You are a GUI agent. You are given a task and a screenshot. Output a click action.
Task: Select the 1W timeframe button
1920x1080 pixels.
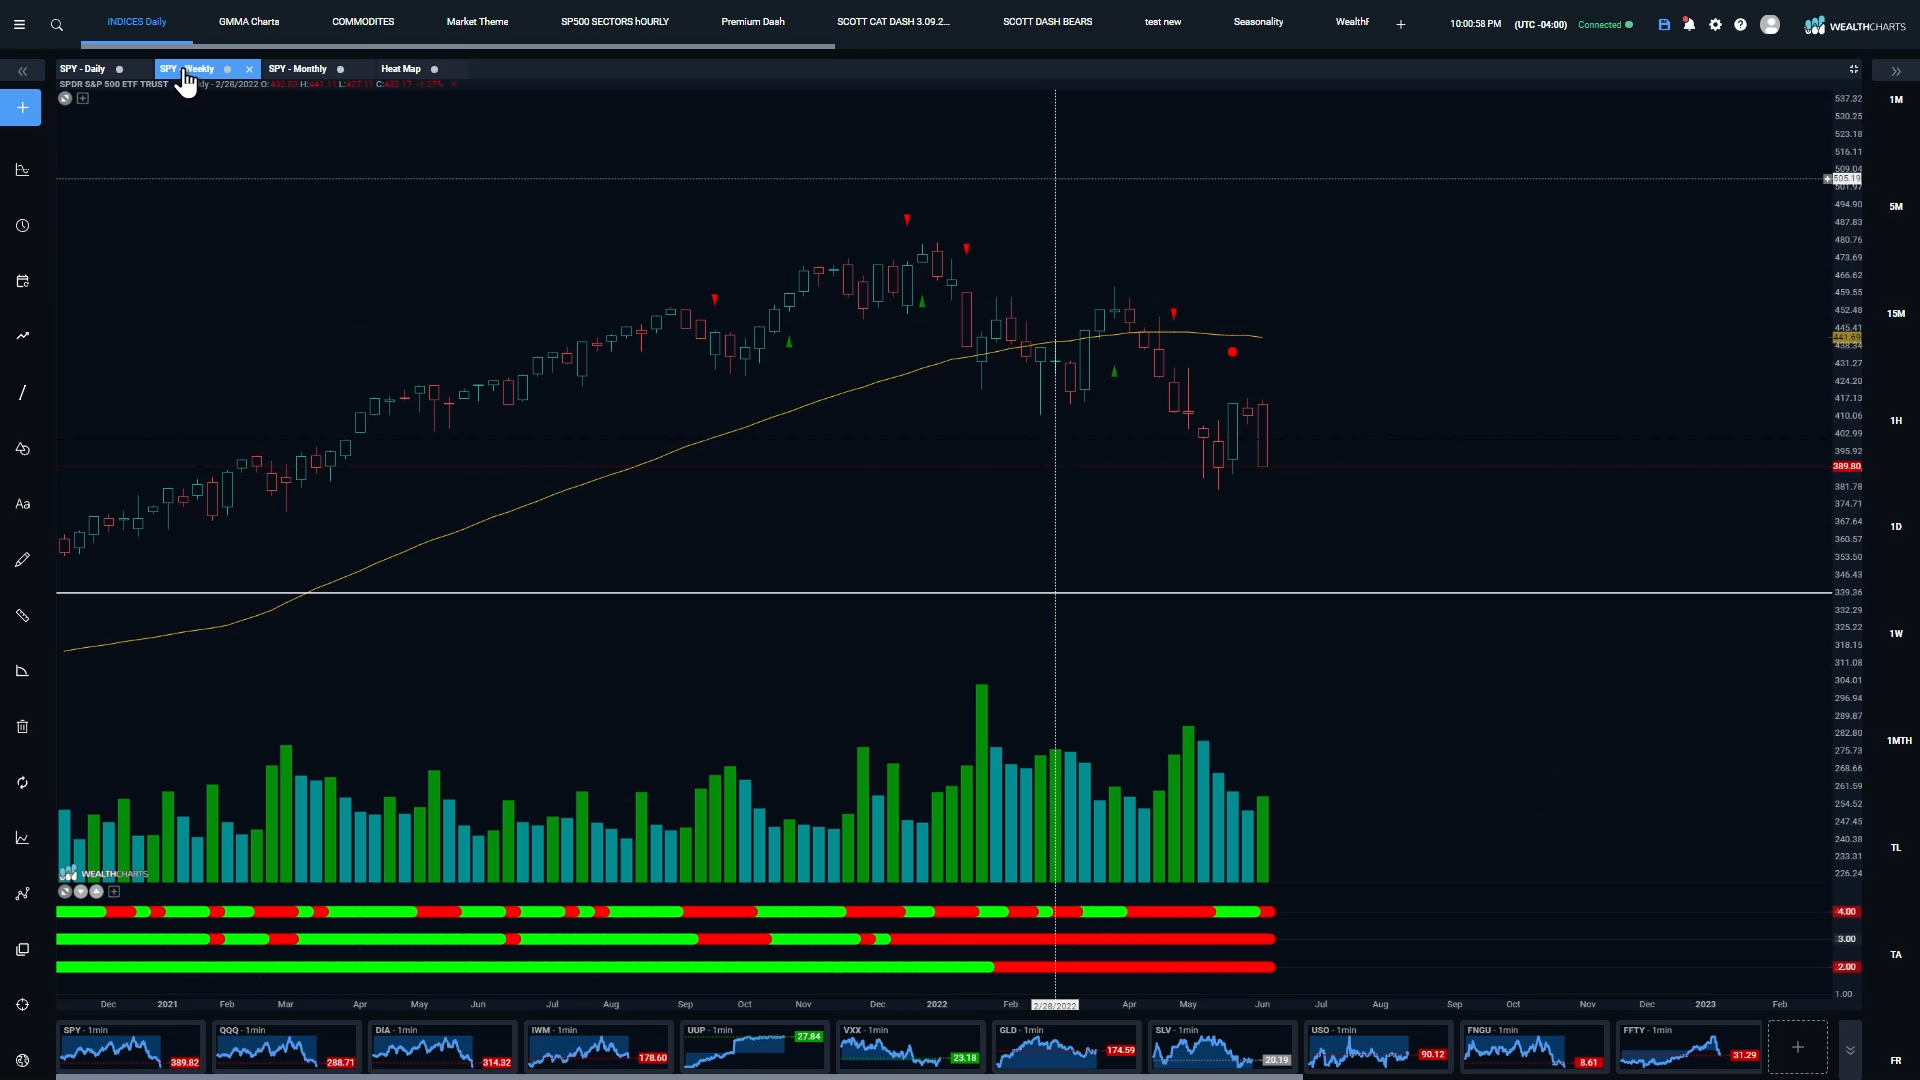1896,633
